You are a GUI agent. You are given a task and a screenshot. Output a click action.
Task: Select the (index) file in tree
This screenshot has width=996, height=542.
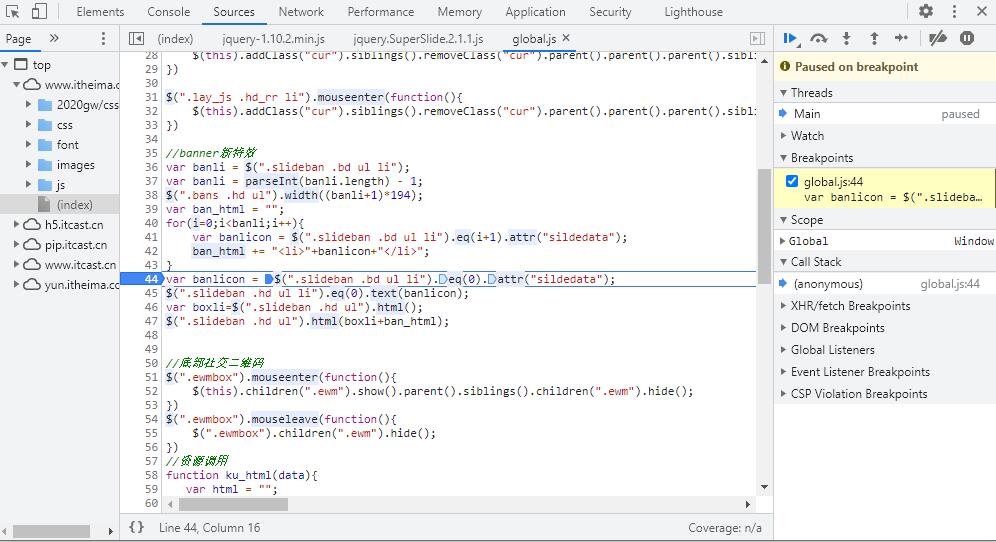tap(60, 205)
